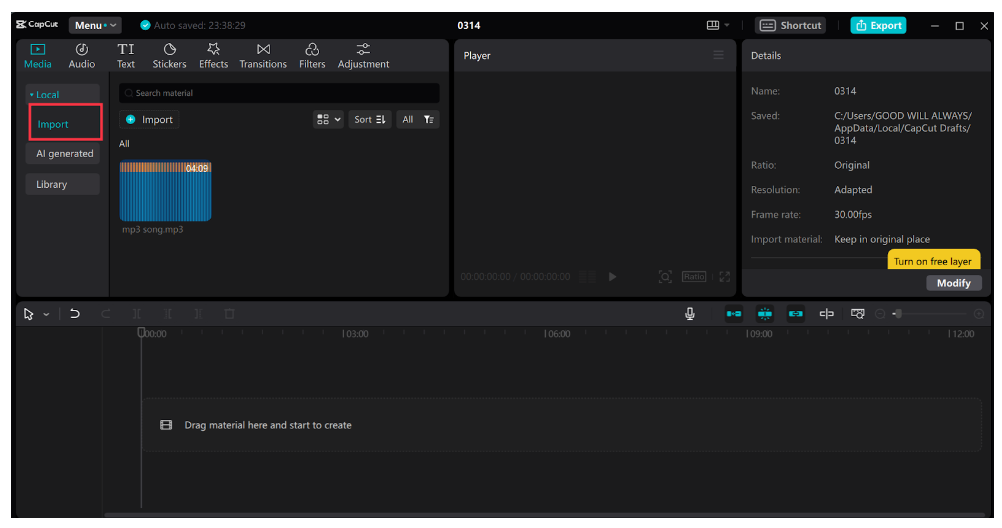The height and width of the screenshot is (528, 1002).
Task: Open the grid view mode dropdown
Action: pos(328,120)
